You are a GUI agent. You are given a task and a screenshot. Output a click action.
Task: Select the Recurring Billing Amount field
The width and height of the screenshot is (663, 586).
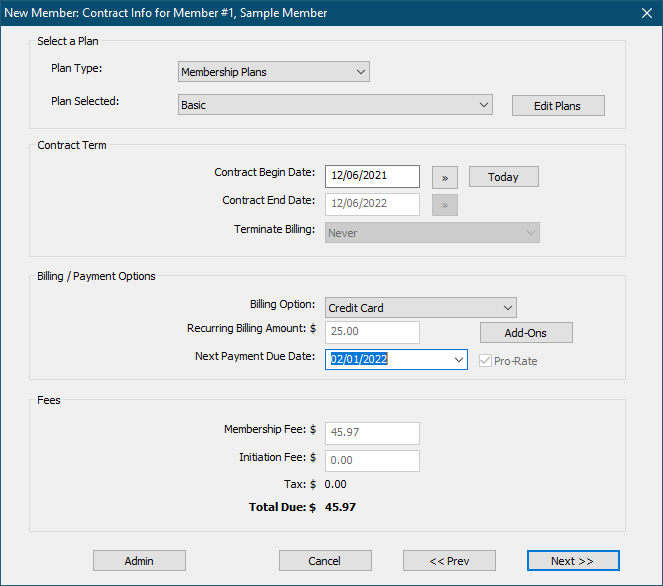click(372, 332)
